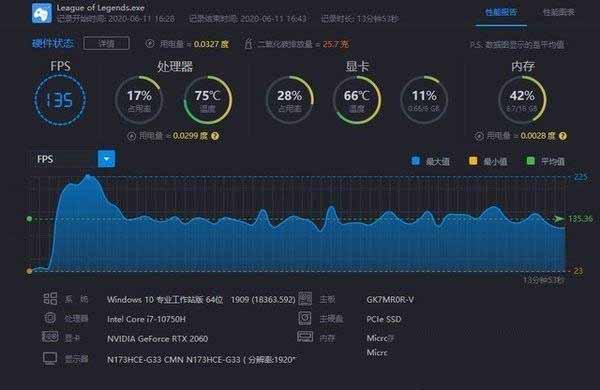Click the GPU 66℃ temperature gauge

357,100
